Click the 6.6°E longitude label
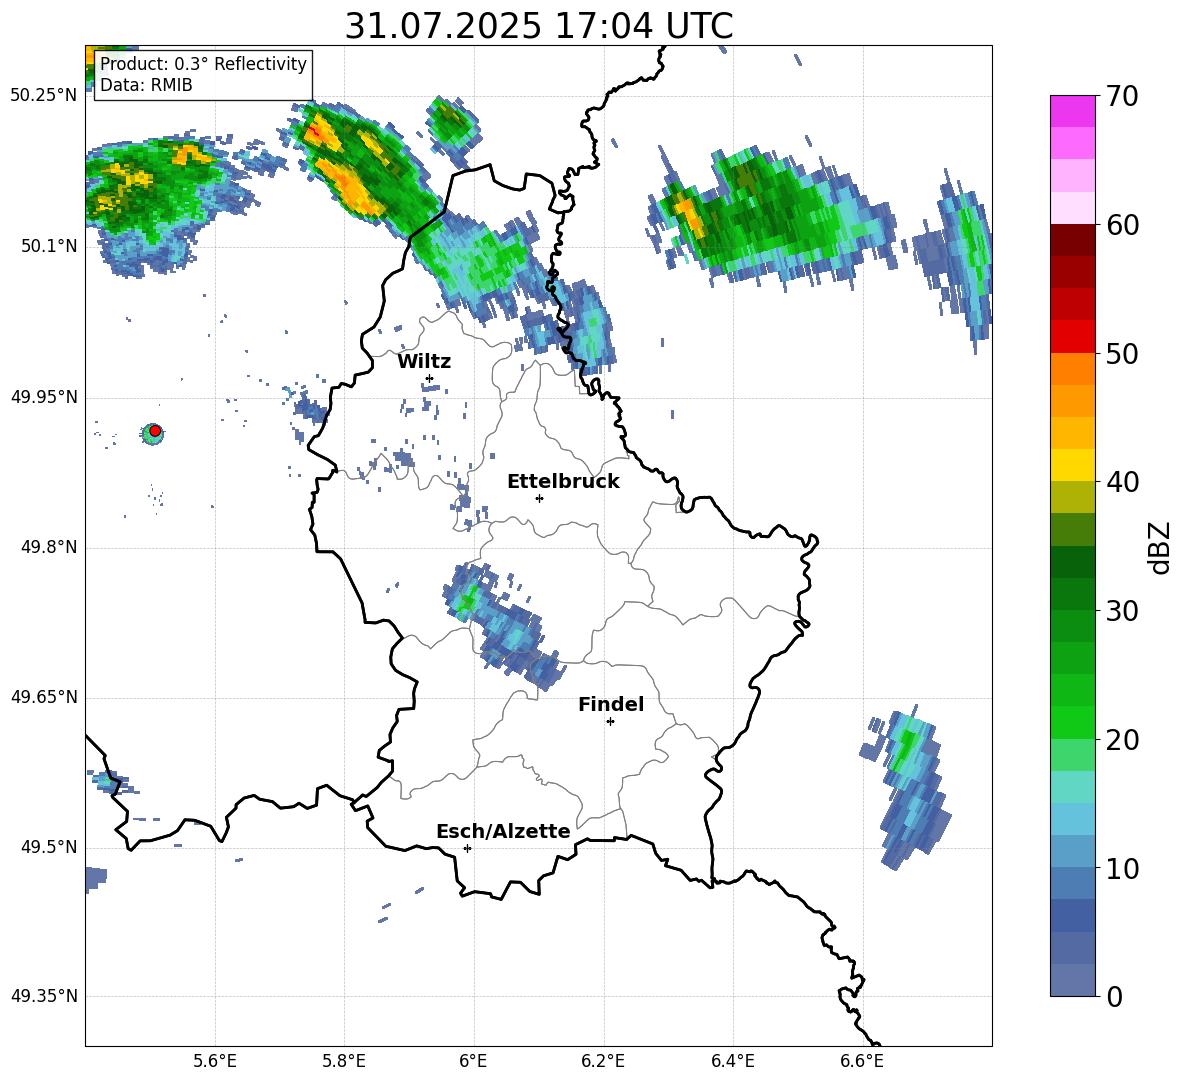The width and height of the screenshot is (1184, 1081). pos(862,1061)
